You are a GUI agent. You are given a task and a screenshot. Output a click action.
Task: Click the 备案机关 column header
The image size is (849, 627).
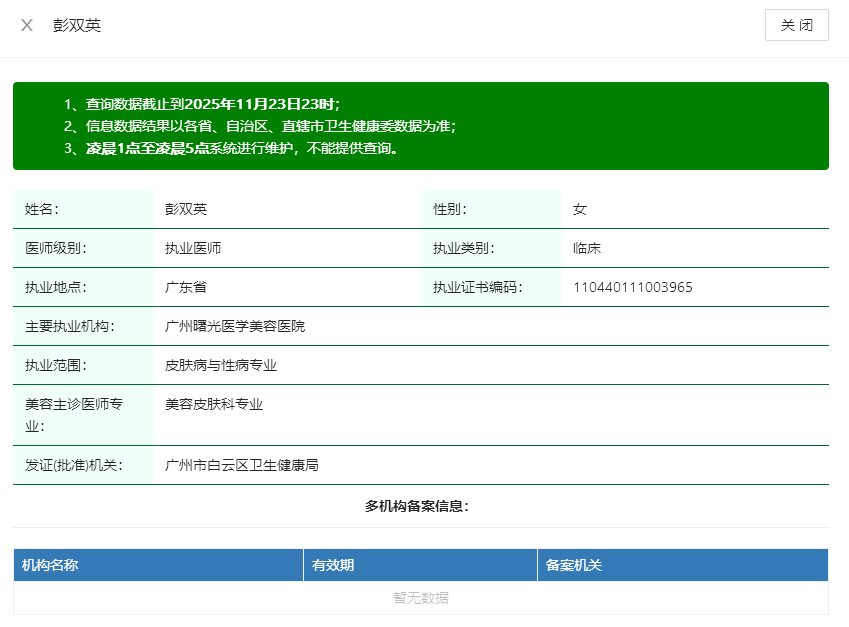pos(574,565)
